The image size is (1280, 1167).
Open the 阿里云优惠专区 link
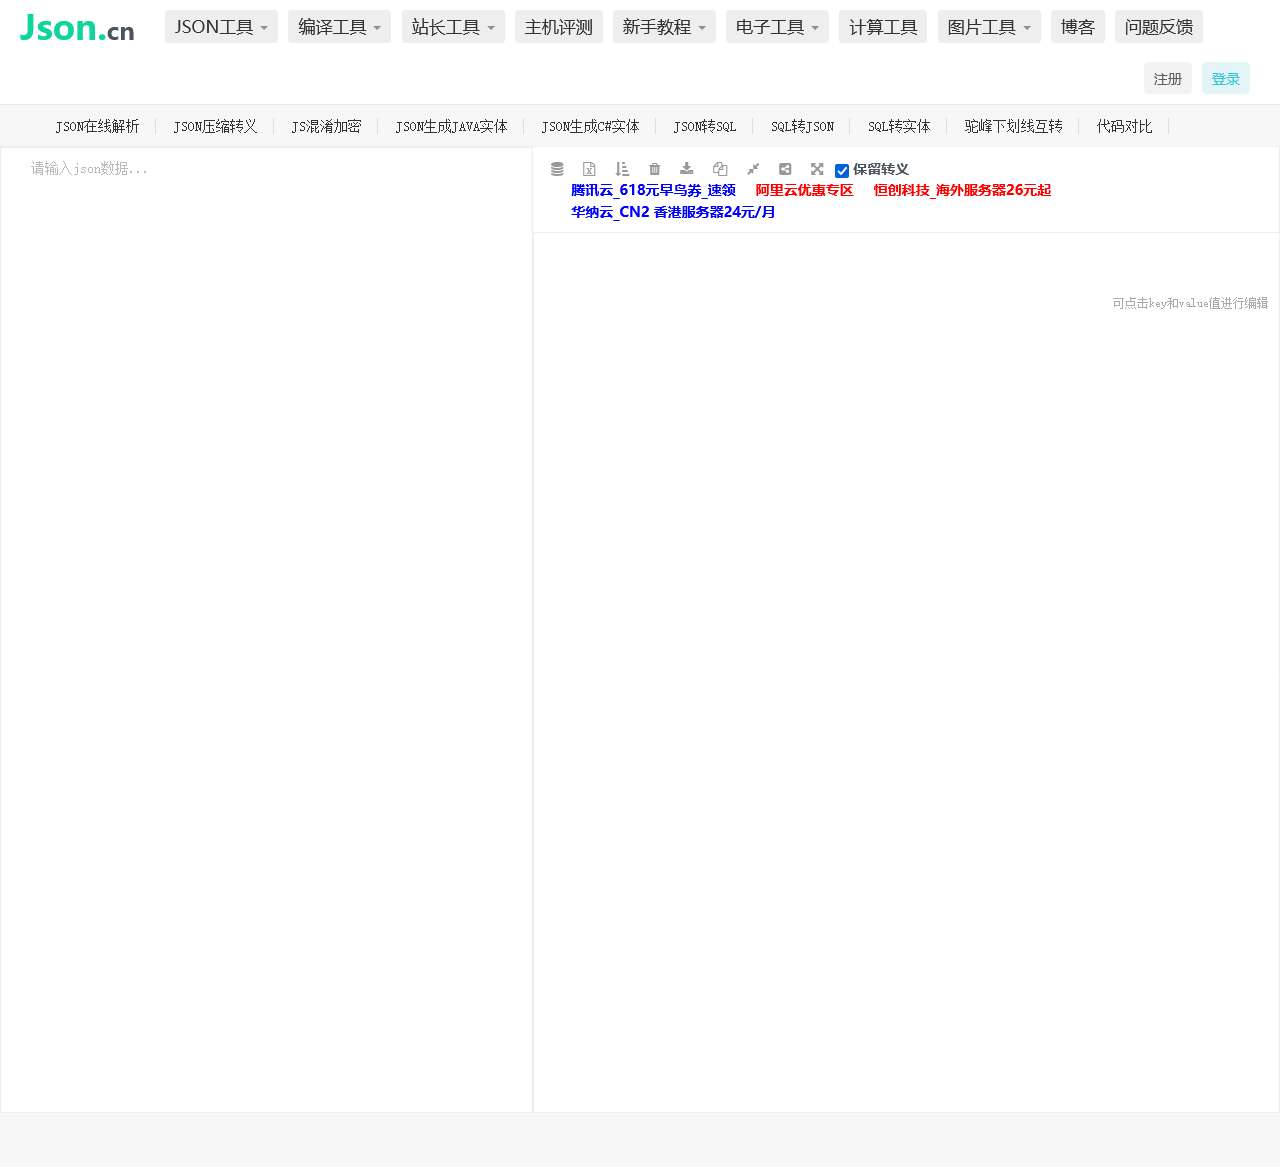click(804, 190)
